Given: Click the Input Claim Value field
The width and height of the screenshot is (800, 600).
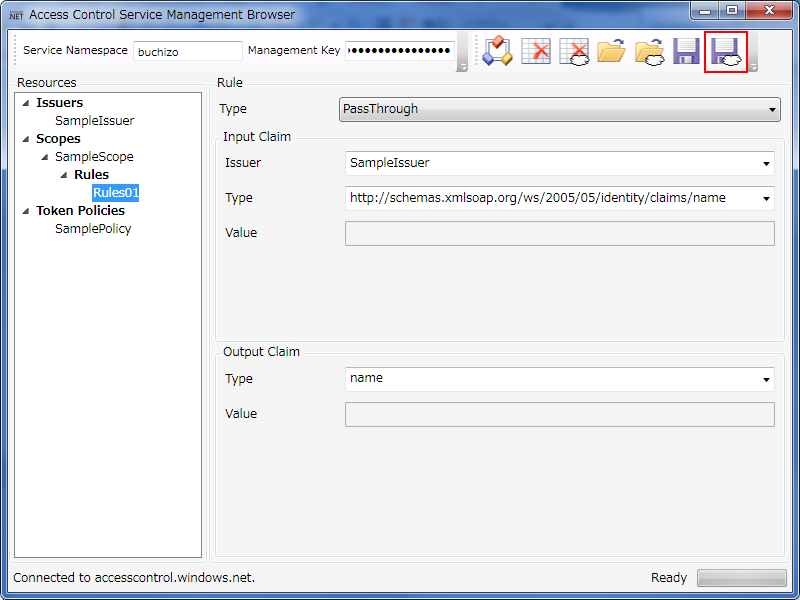Looking at the screenshot, I should tap(560, 233).
